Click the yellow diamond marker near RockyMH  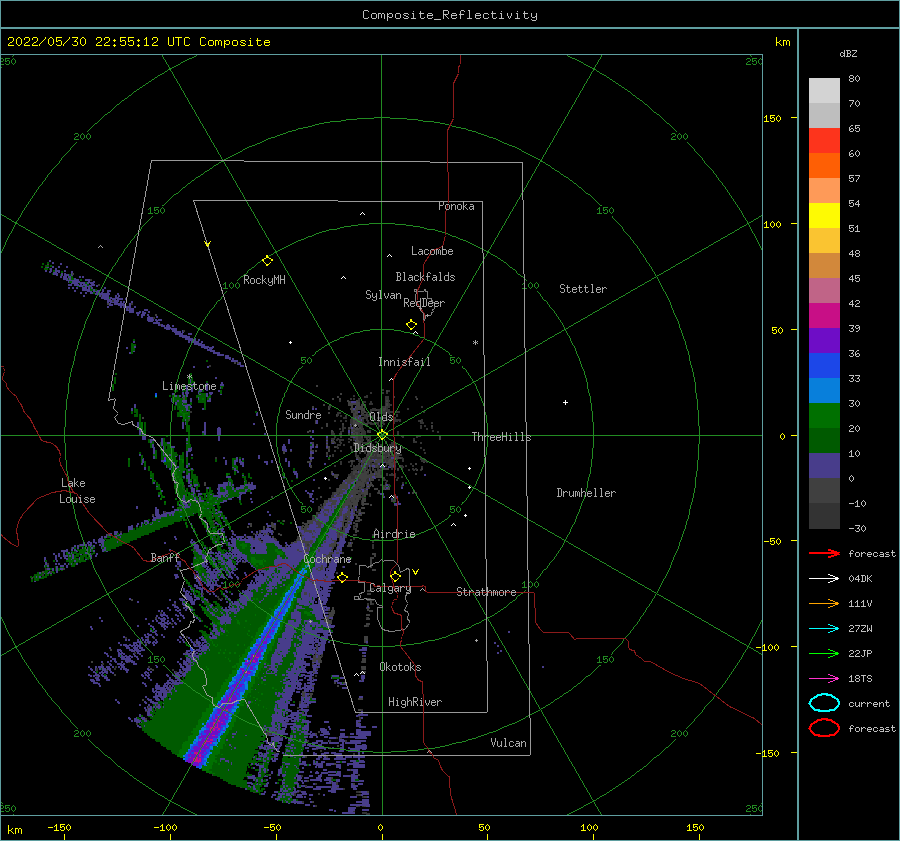point(267,261)
